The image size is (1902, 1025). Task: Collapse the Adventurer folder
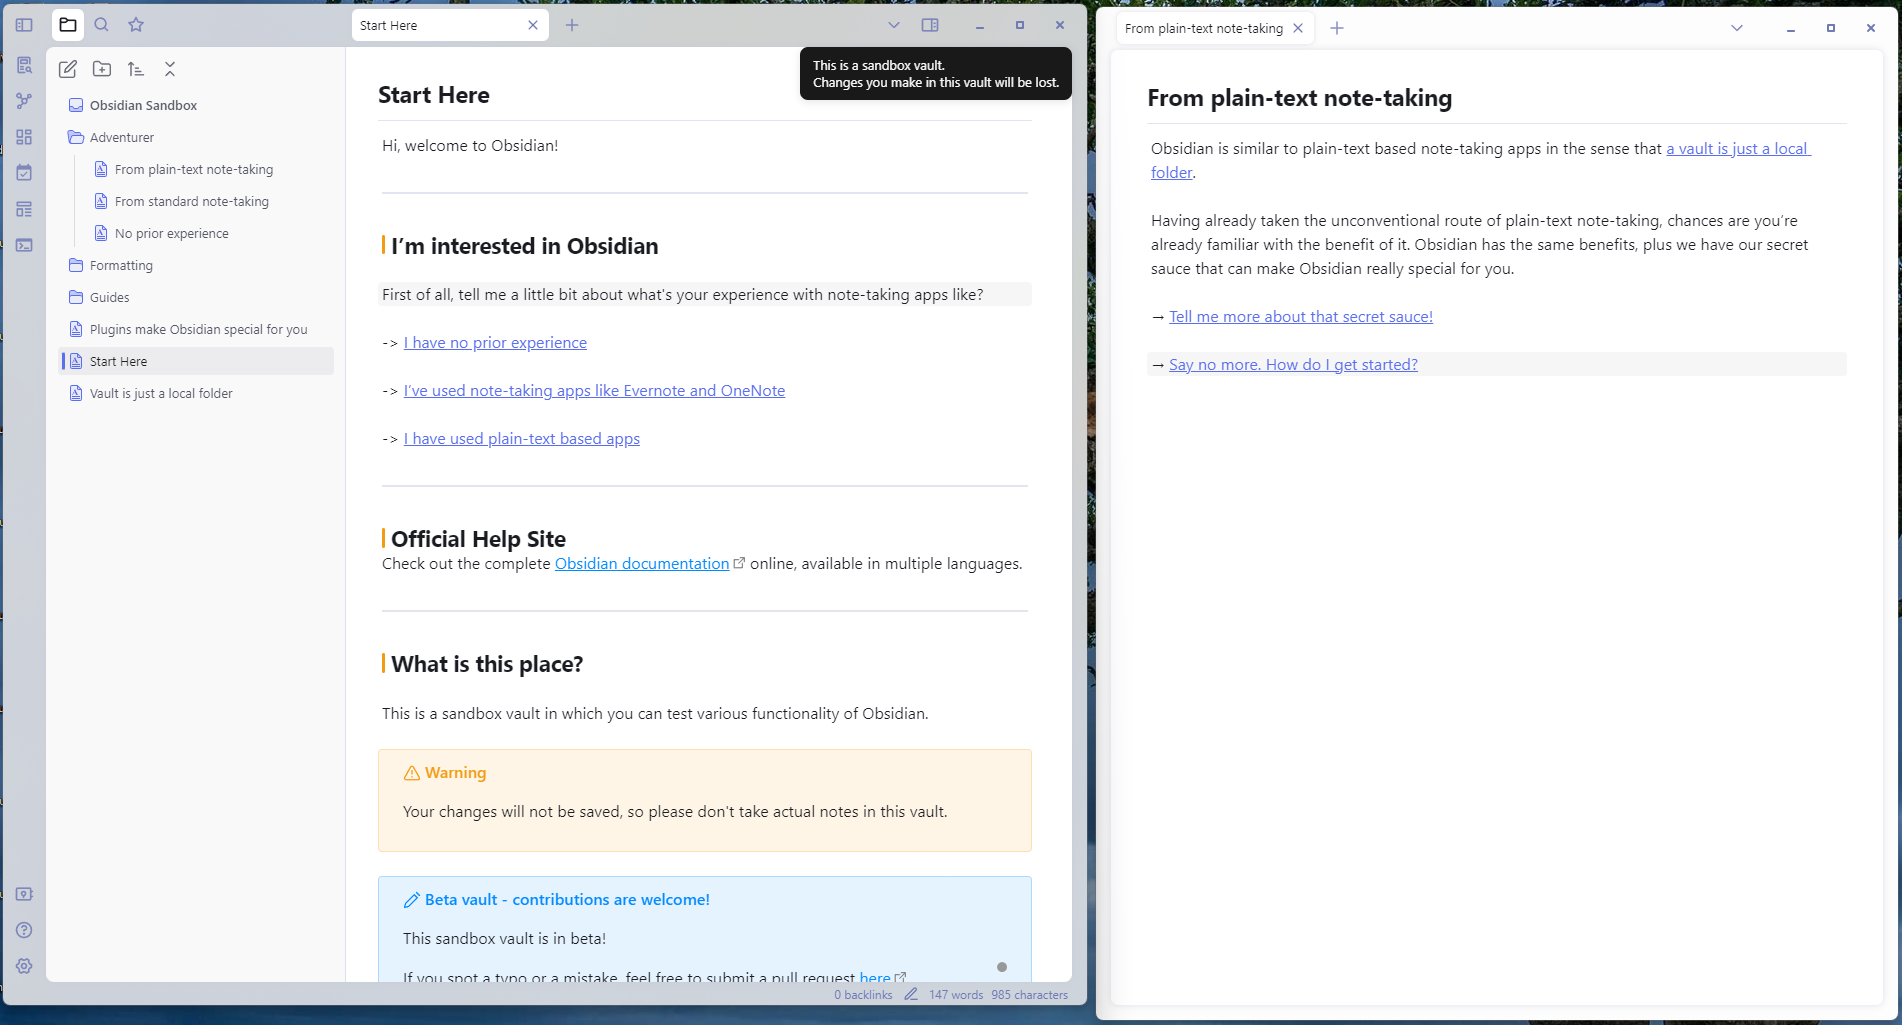coord(122,137)
